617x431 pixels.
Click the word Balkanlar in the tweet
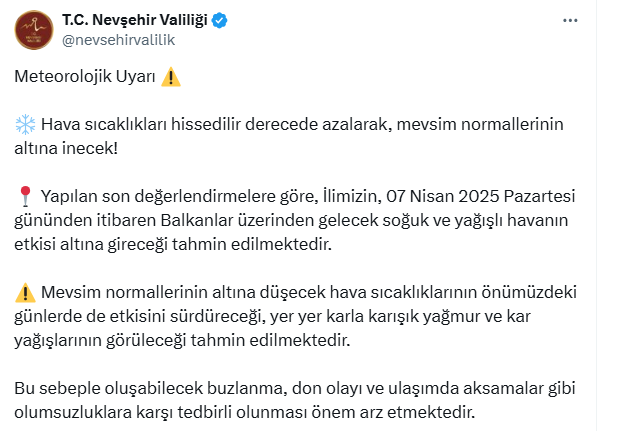[197, 220]
